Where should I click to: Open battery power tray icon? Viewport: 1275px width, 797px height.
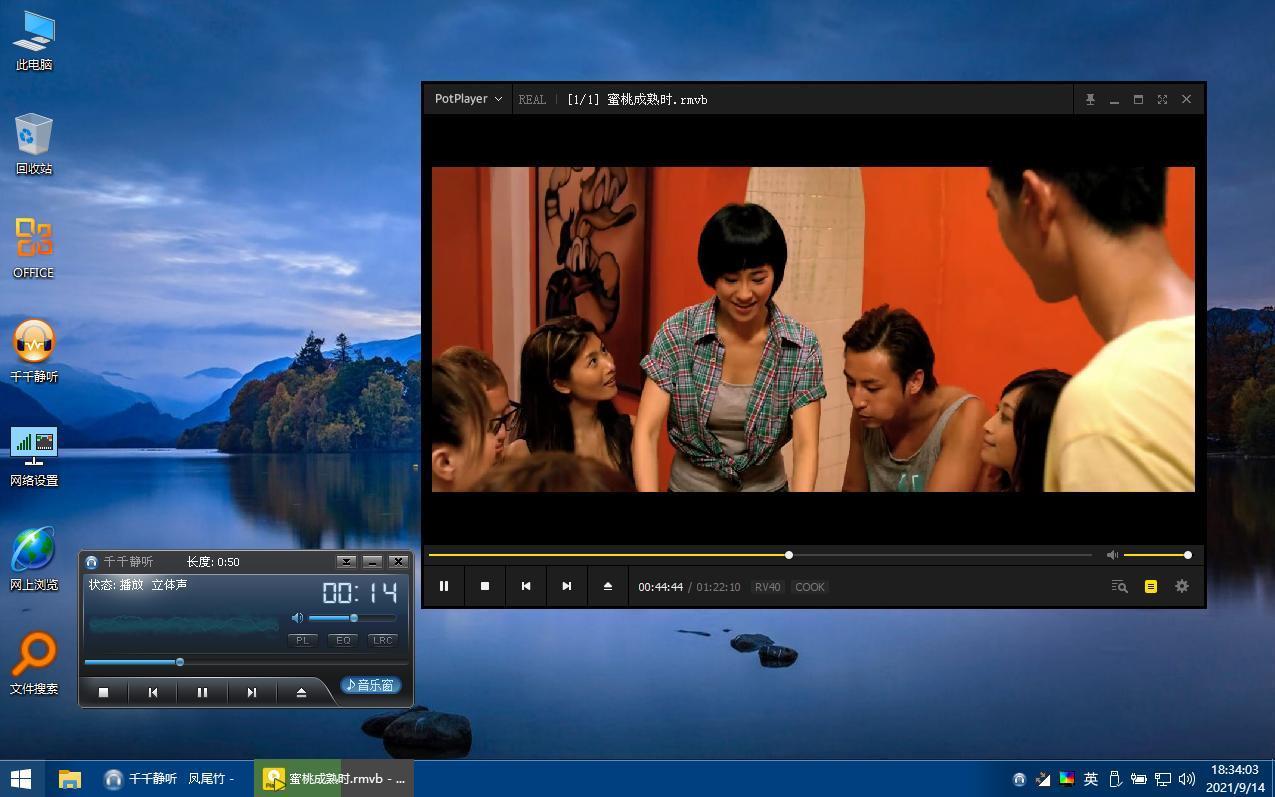click(x=1139, y=779)
